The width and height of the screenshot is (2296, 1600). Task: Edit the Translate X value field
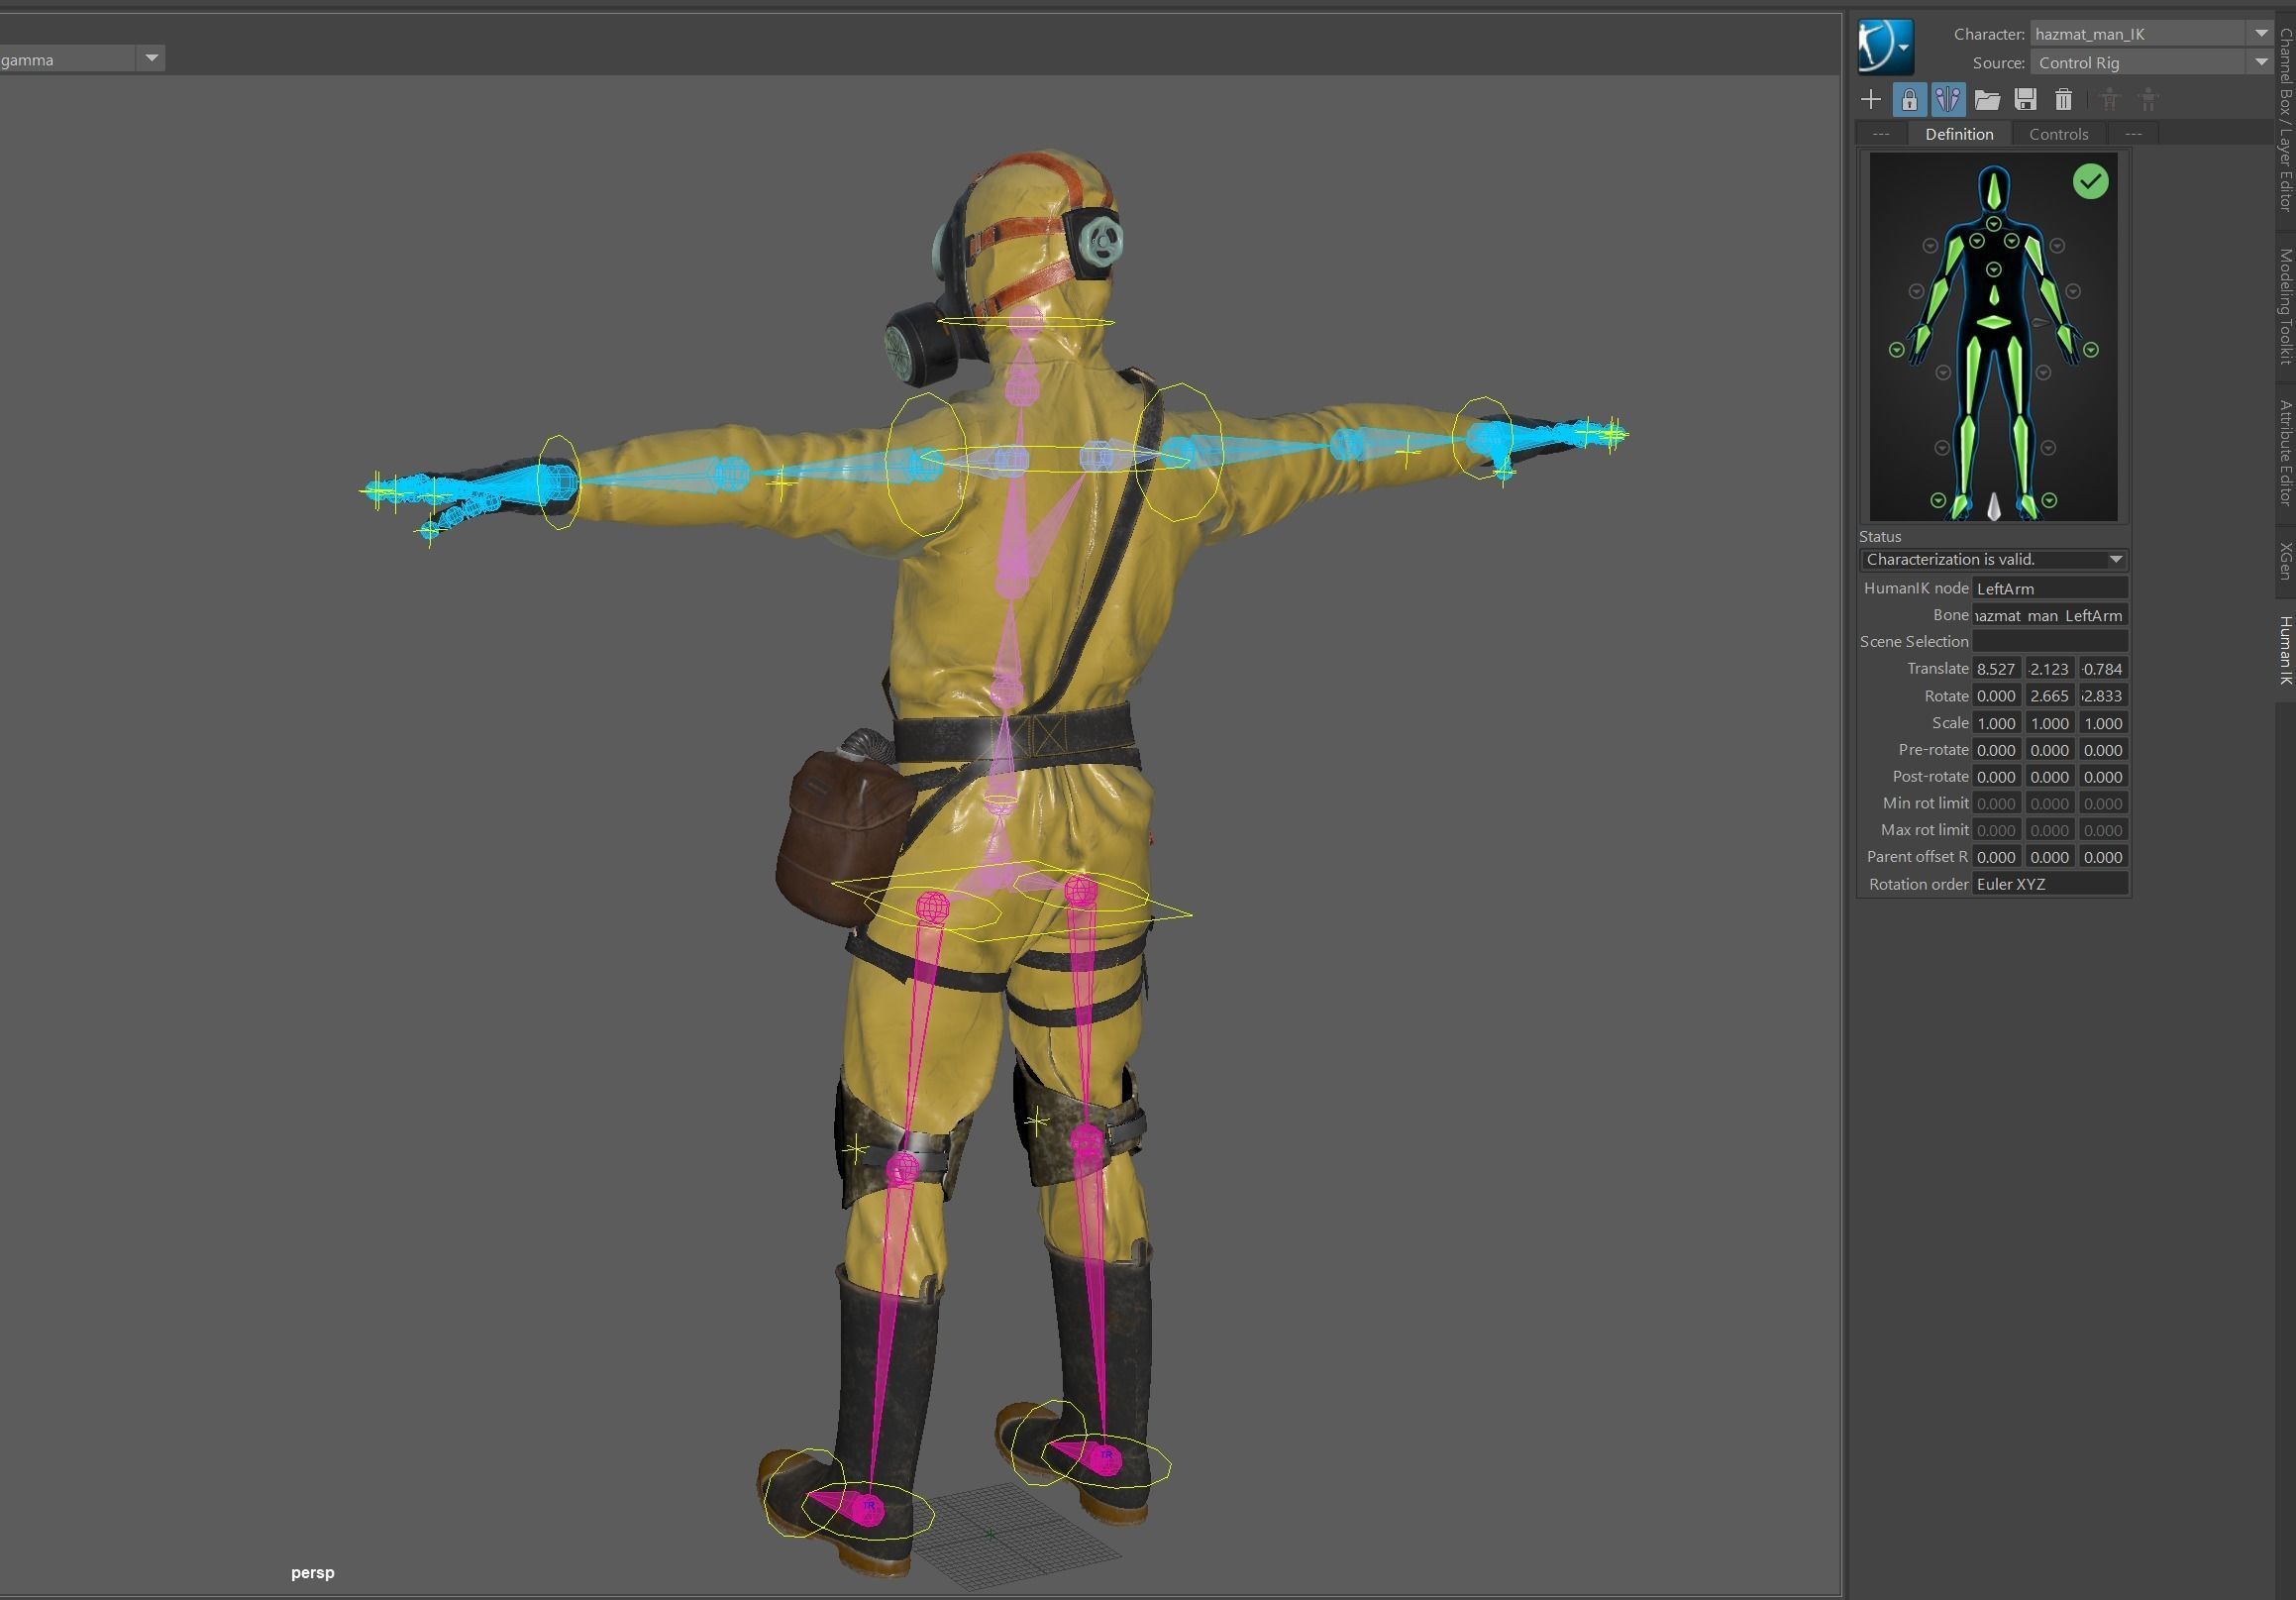coord(1995,668)
